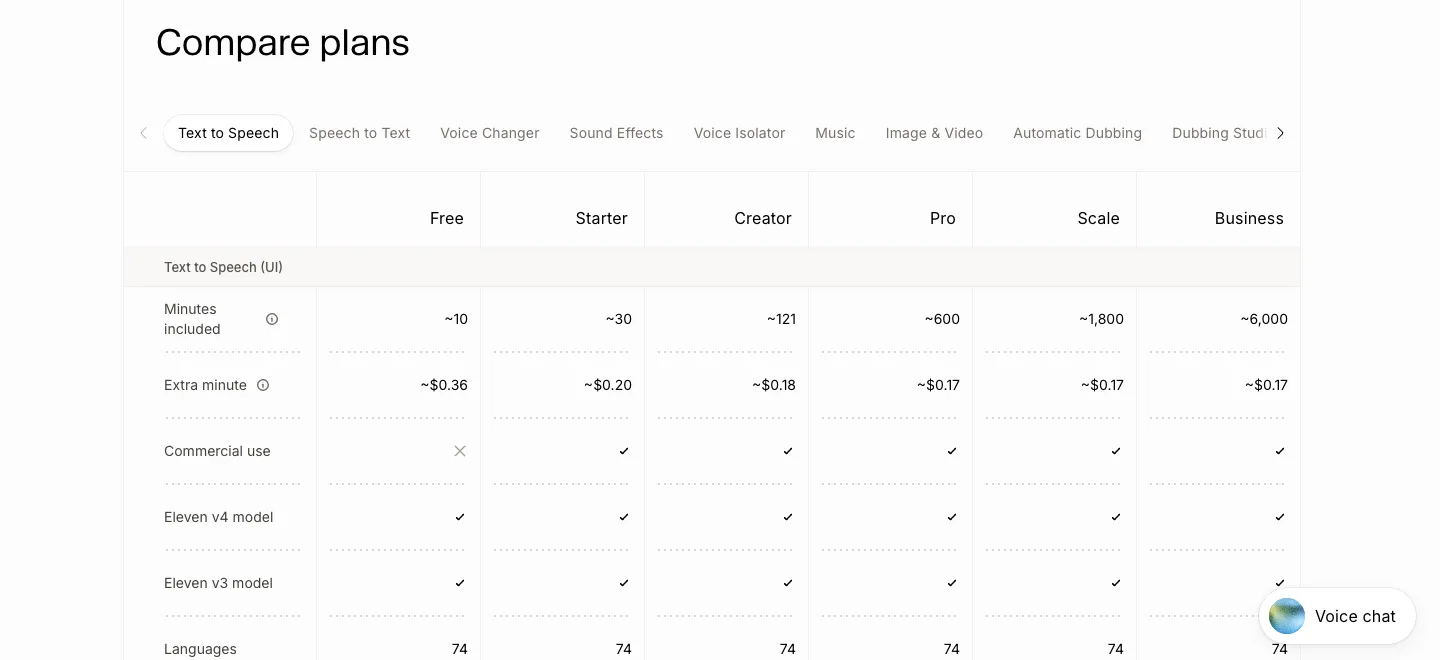The height and width of the screenshot is (660, 1440).
Task: Click Pro plan Eleven v3 model checkmark
Action: [x=952, y=583]
